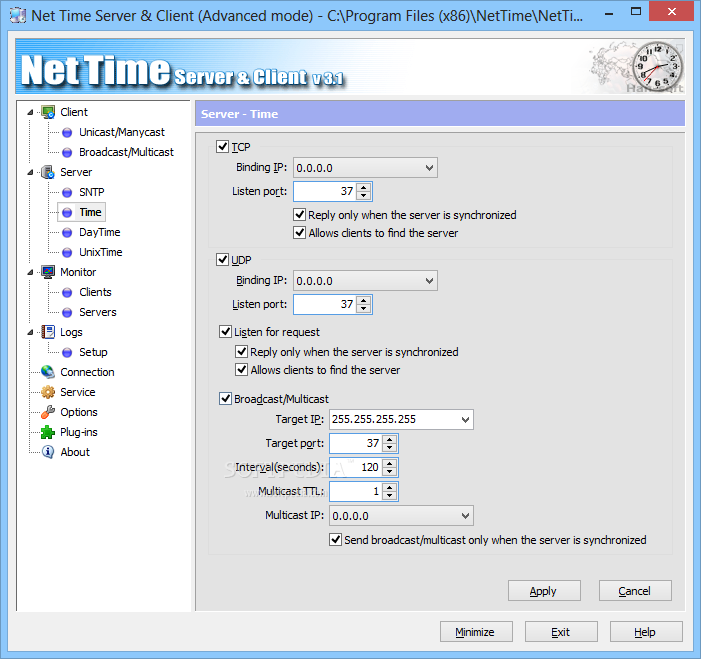This screenshot has width=701, height=659.
Task: Click the bullet icon next to Unicast/Manycast
Action: [x=67, y=132]
